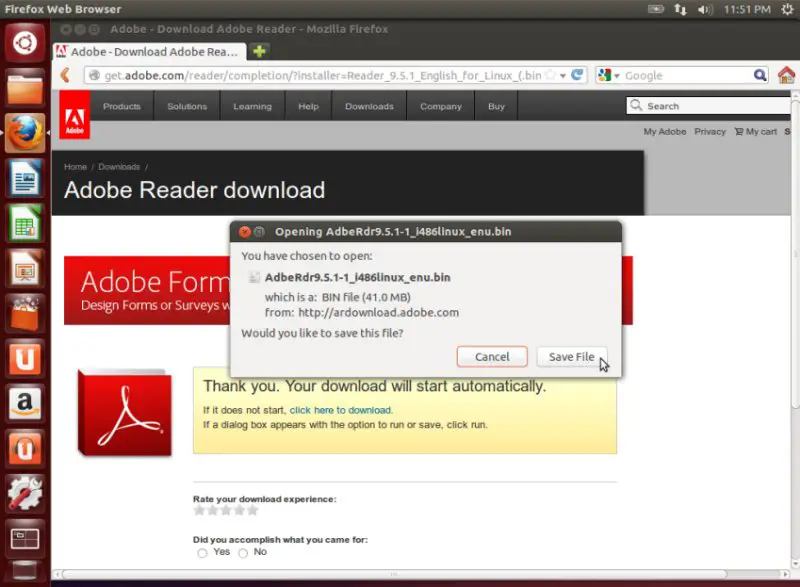This screenshot has width=800, height=587.
Task: Open the Solutions menu on Adobe site
Action: [x=187, y=106]
